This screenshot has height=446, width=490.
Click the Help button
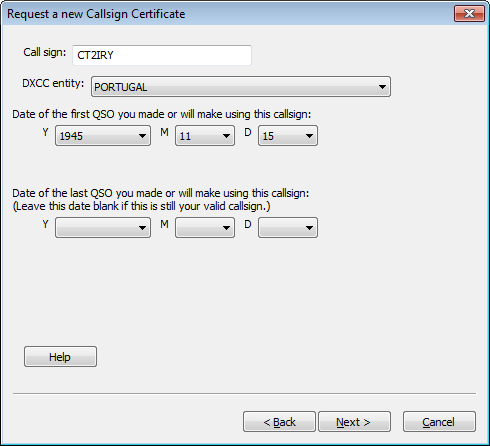60,357
